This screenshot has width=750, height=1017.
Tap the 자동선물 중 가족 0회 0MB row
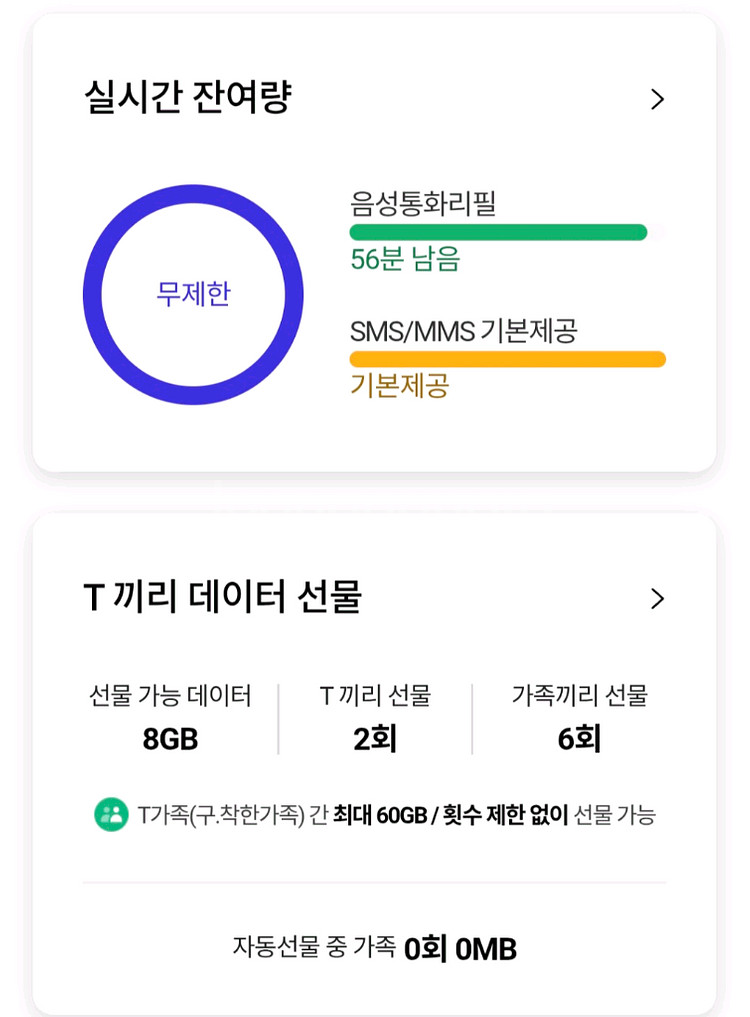point(375,947)
